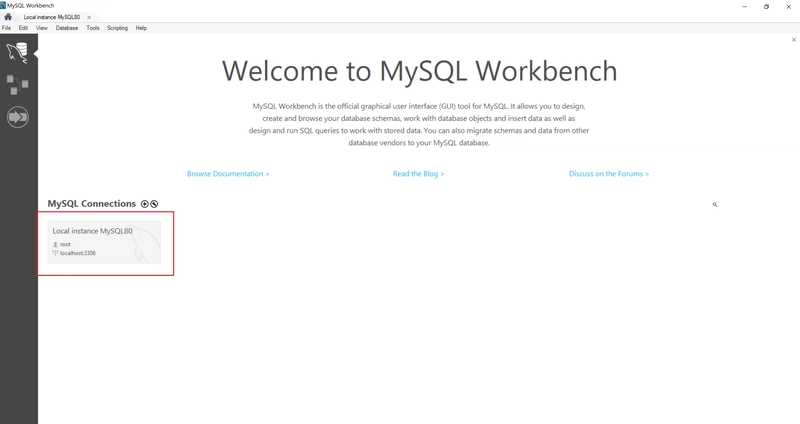Close the Local instance MySQL80 tab
800x424 pixels.
[89, 17]
